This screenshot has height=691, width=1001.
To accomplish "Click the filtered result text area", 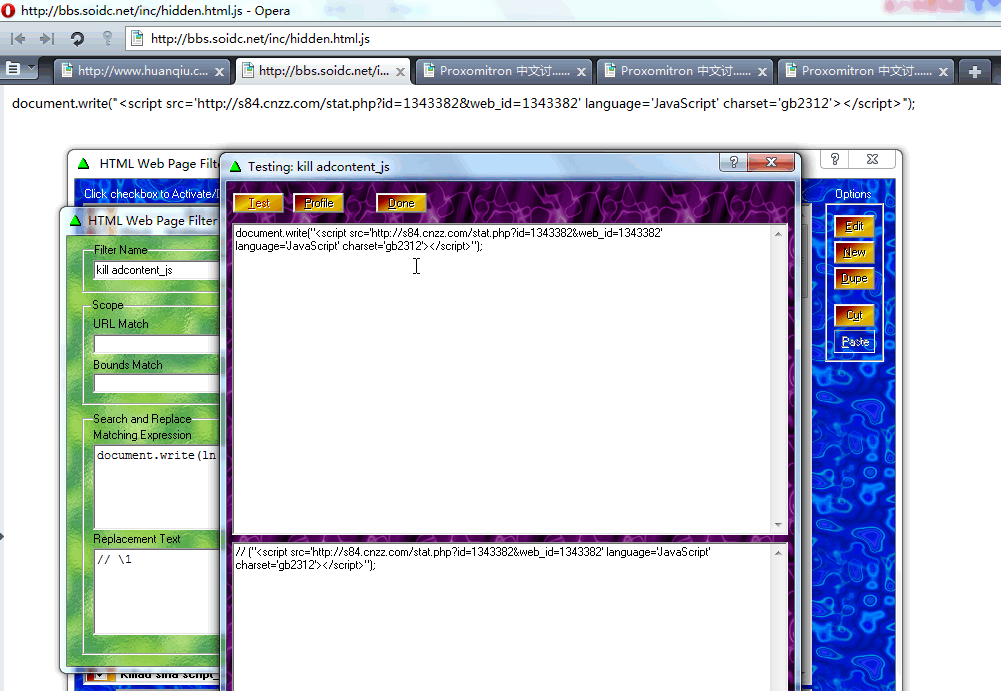I will point(502,617).
